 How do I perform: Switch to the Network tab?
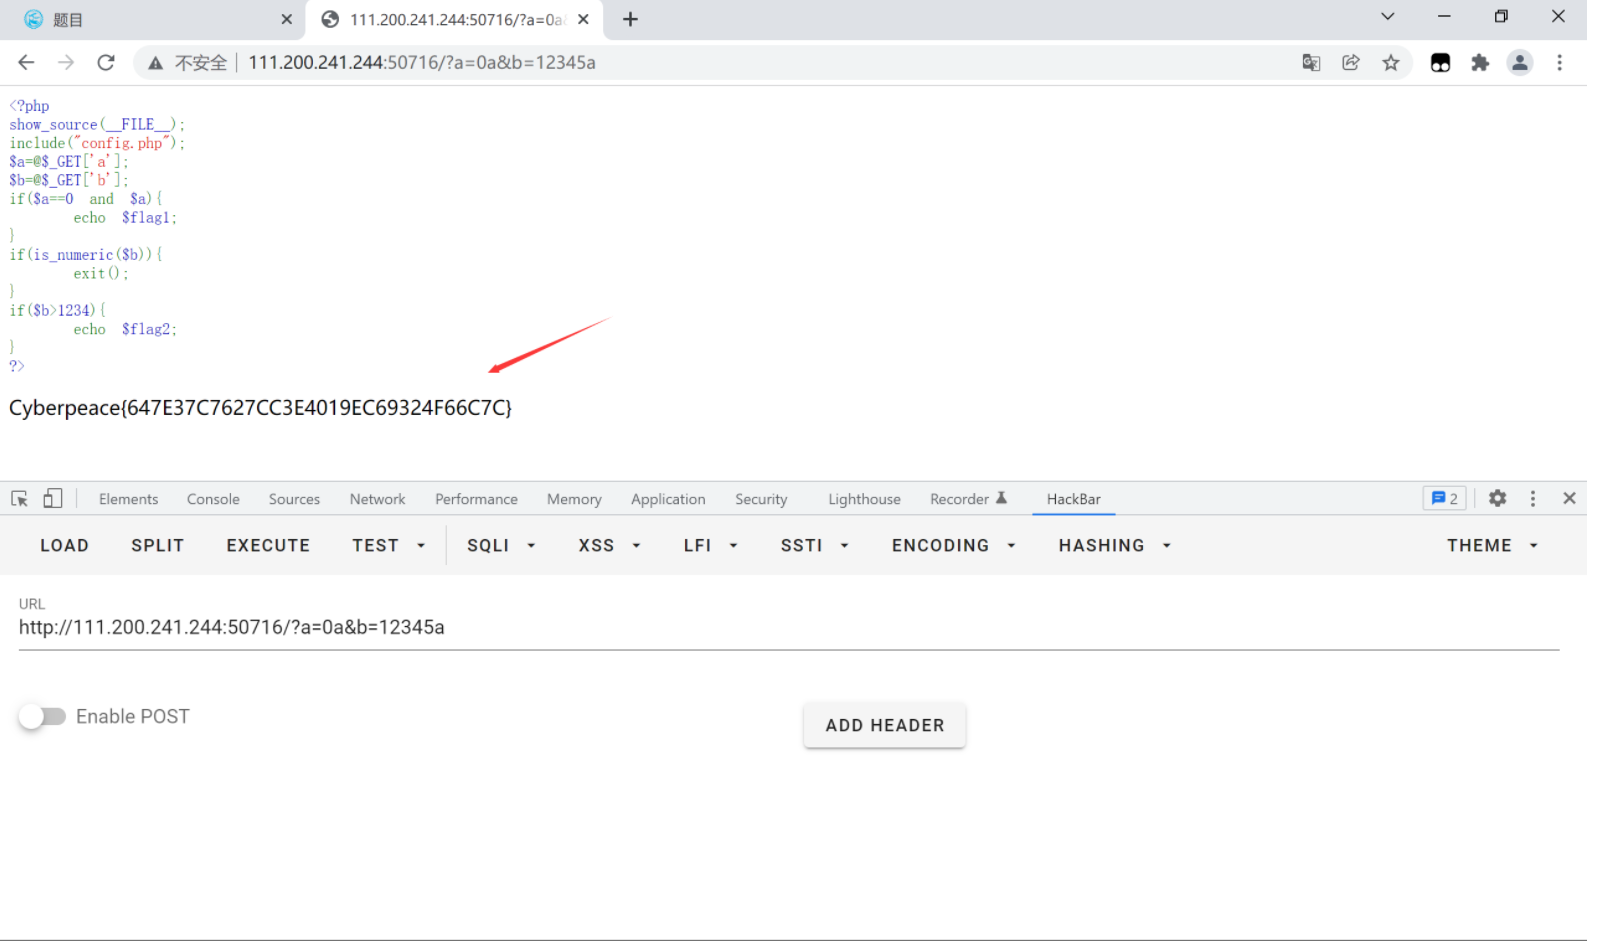pos(377,499)
